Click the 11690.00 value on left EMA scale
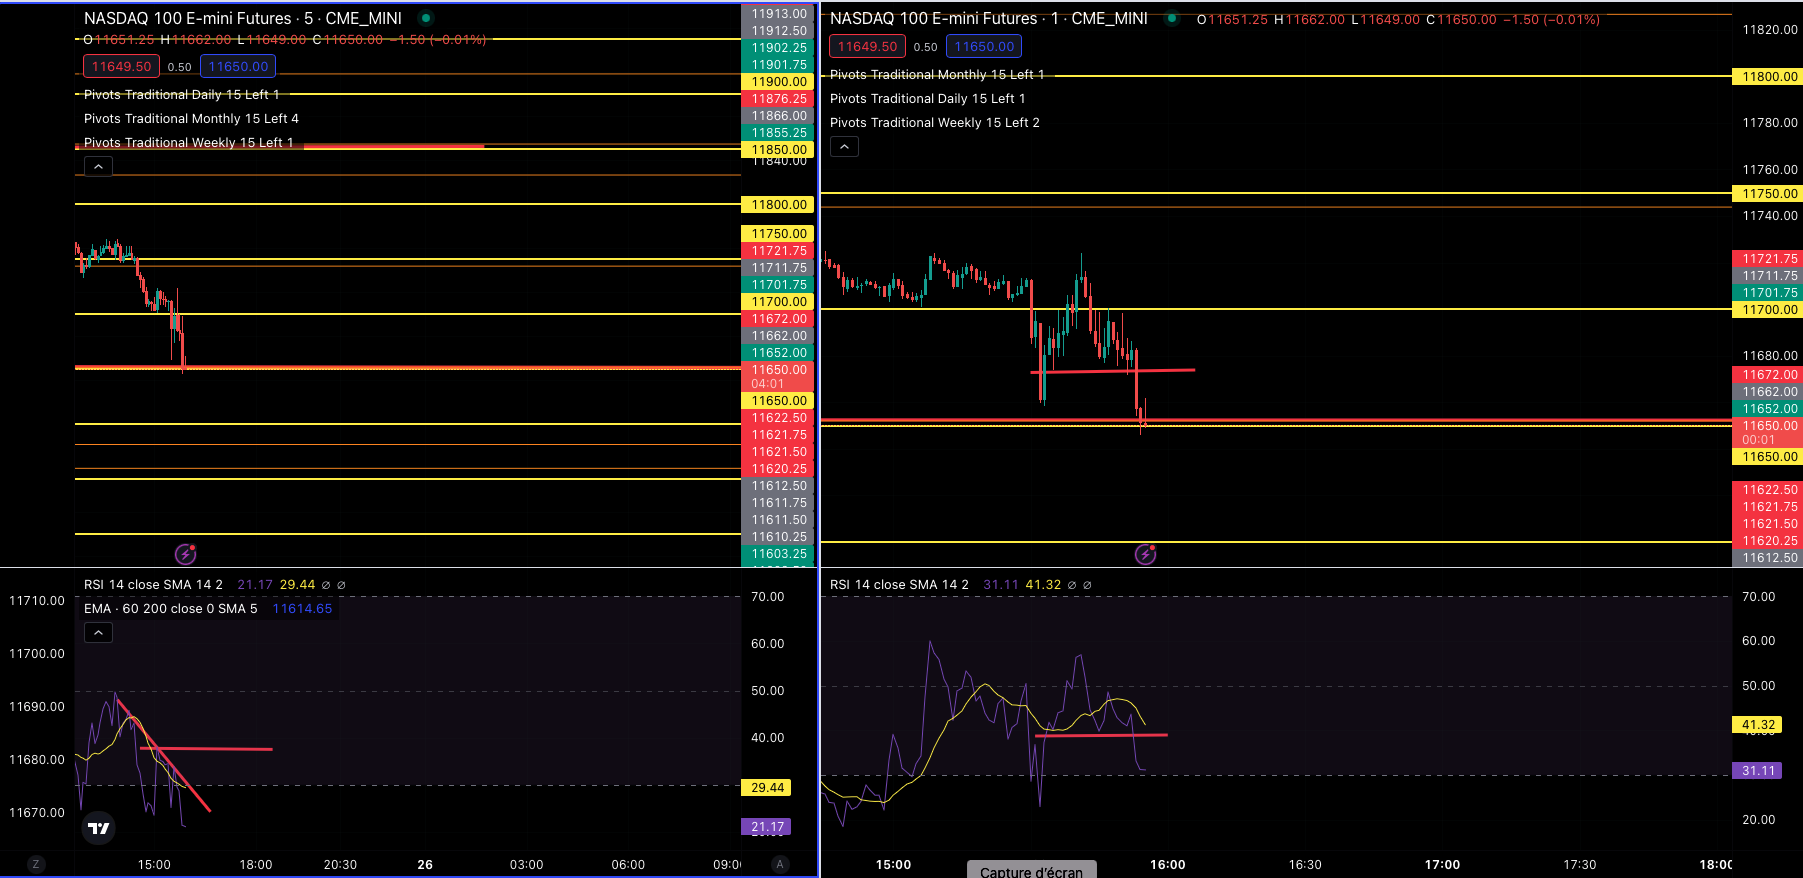This screenshot has width=1803, height=878. coord(37,707)
